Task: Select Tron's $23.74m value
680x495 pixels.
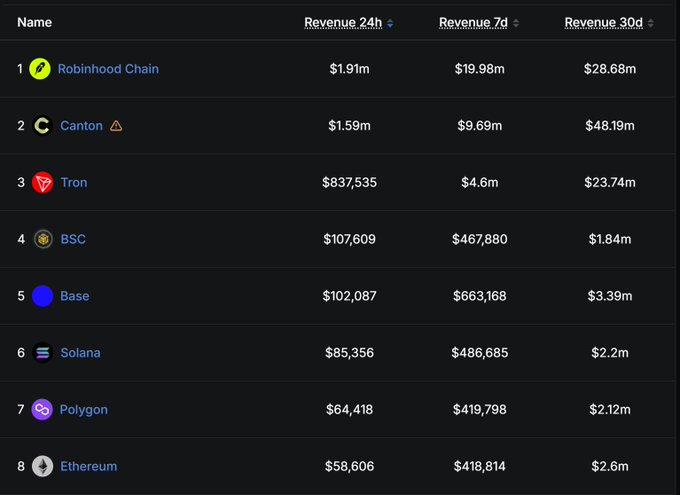Action: coord(610,182)
